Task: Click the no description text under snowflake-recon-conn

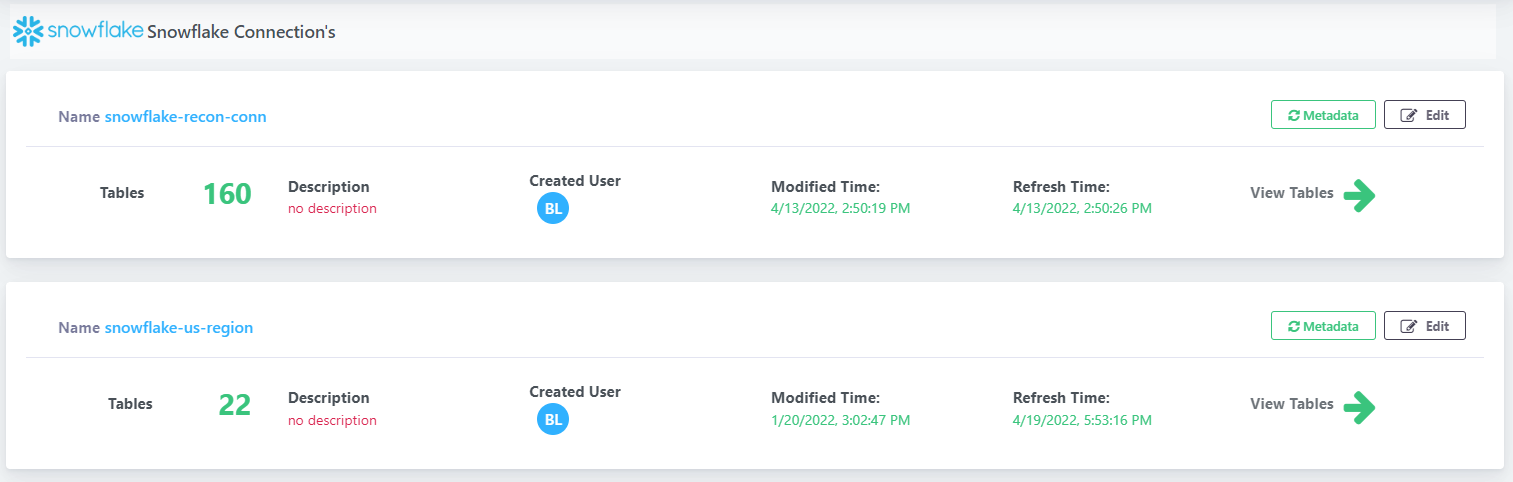Action: (x=332, y=209)
